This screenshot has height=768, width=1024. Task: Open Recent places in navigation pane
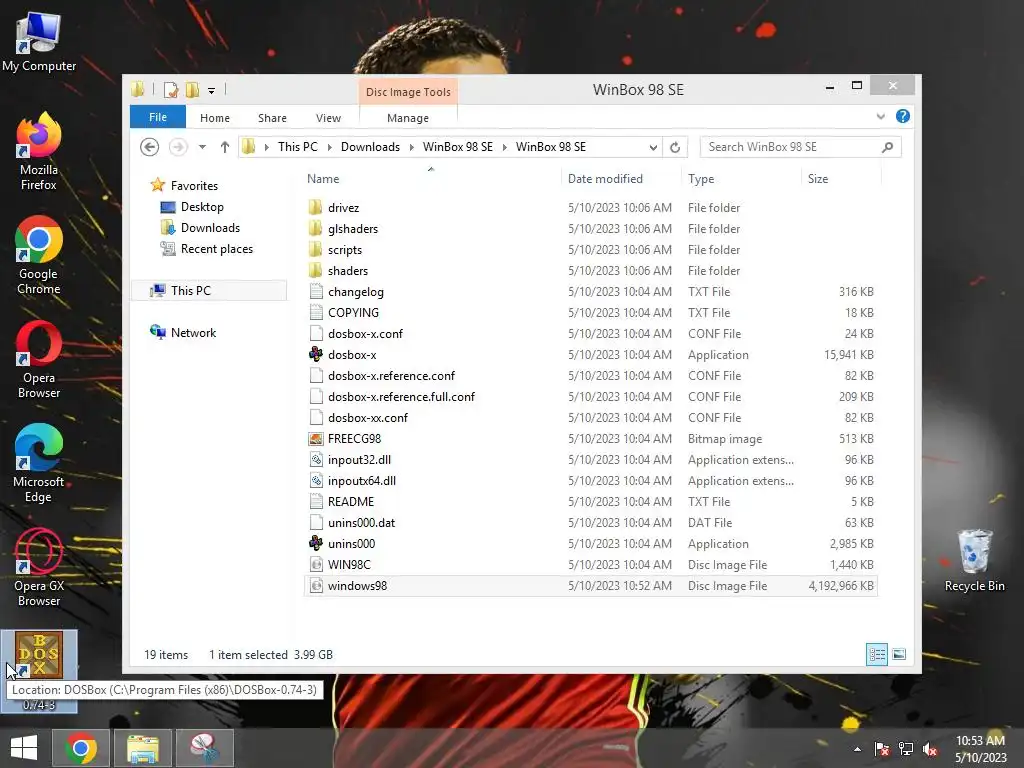point(206,248)
